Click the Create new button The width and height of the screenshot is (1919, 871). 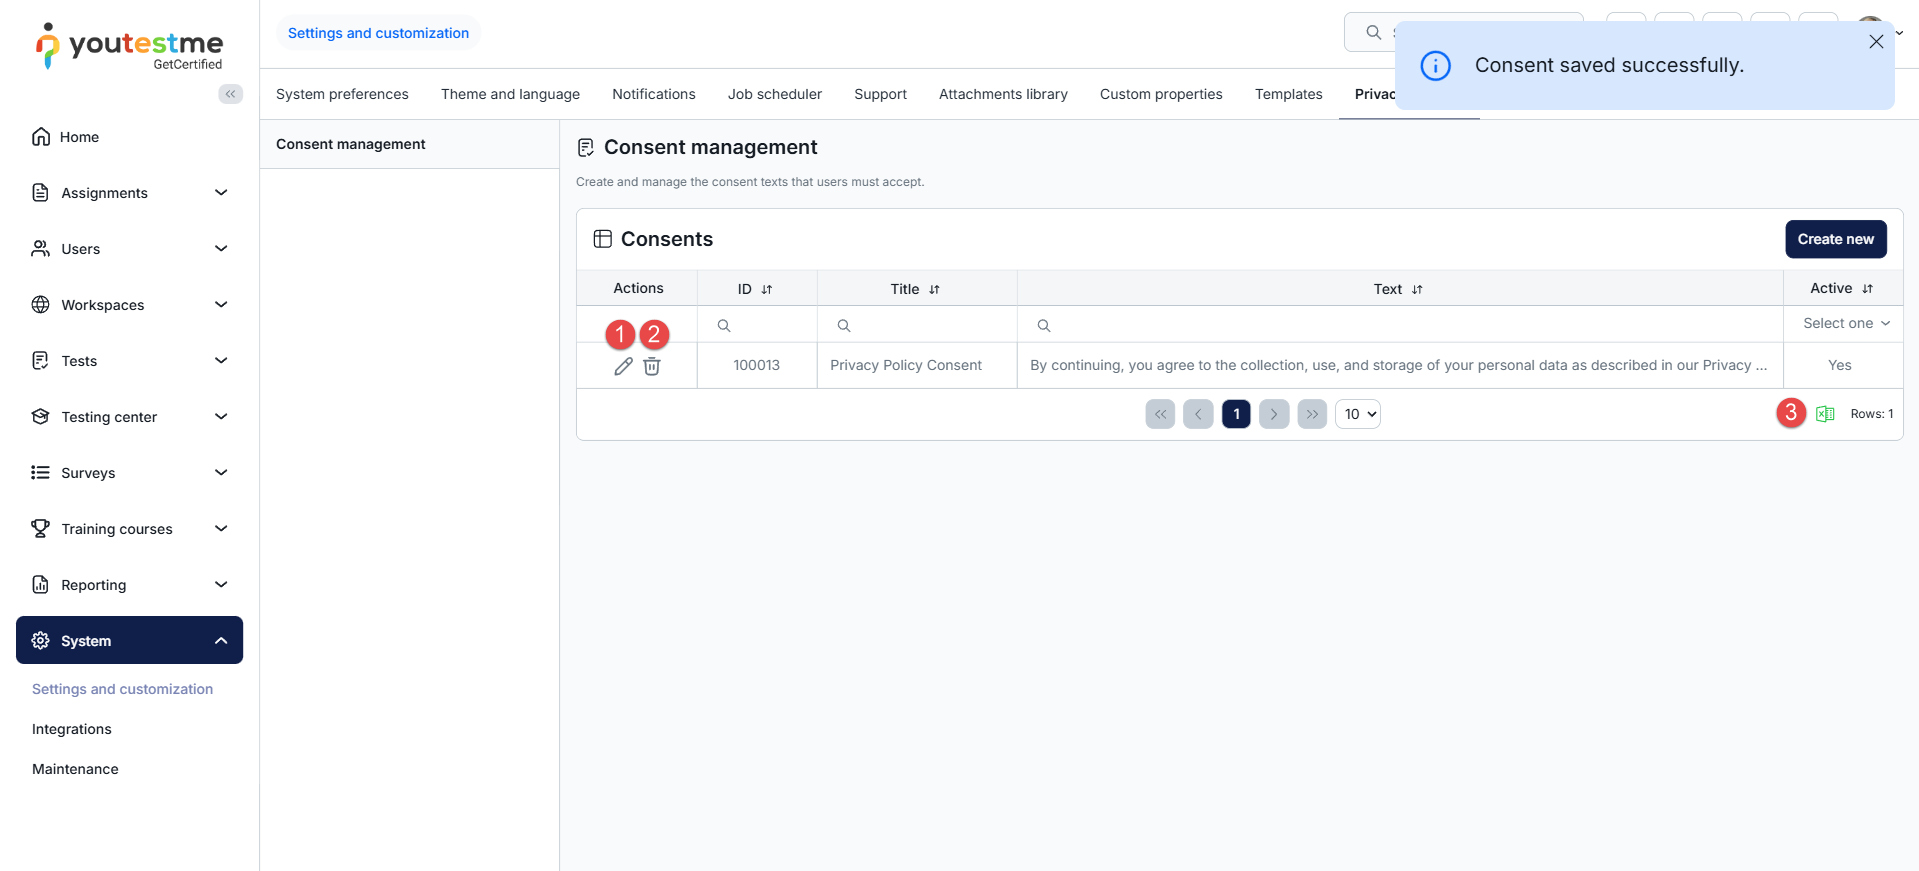pos(1835,239)
